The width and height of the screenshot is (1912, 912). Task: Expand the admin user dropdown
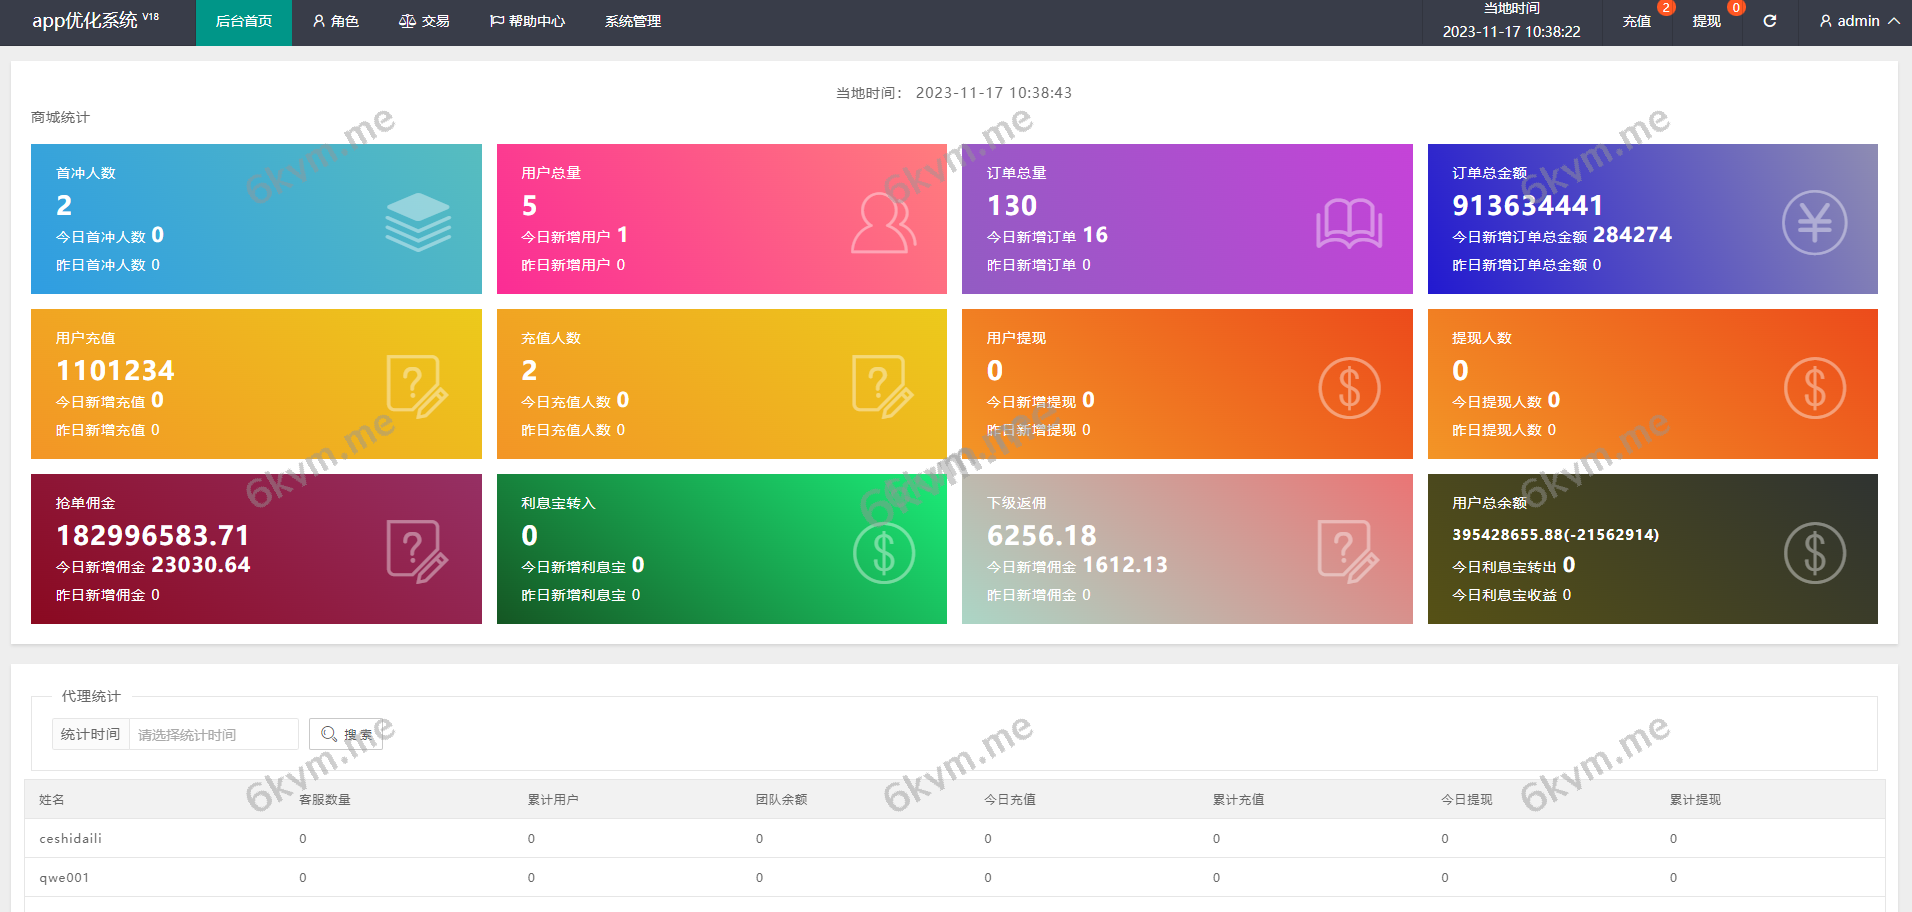1858,21
